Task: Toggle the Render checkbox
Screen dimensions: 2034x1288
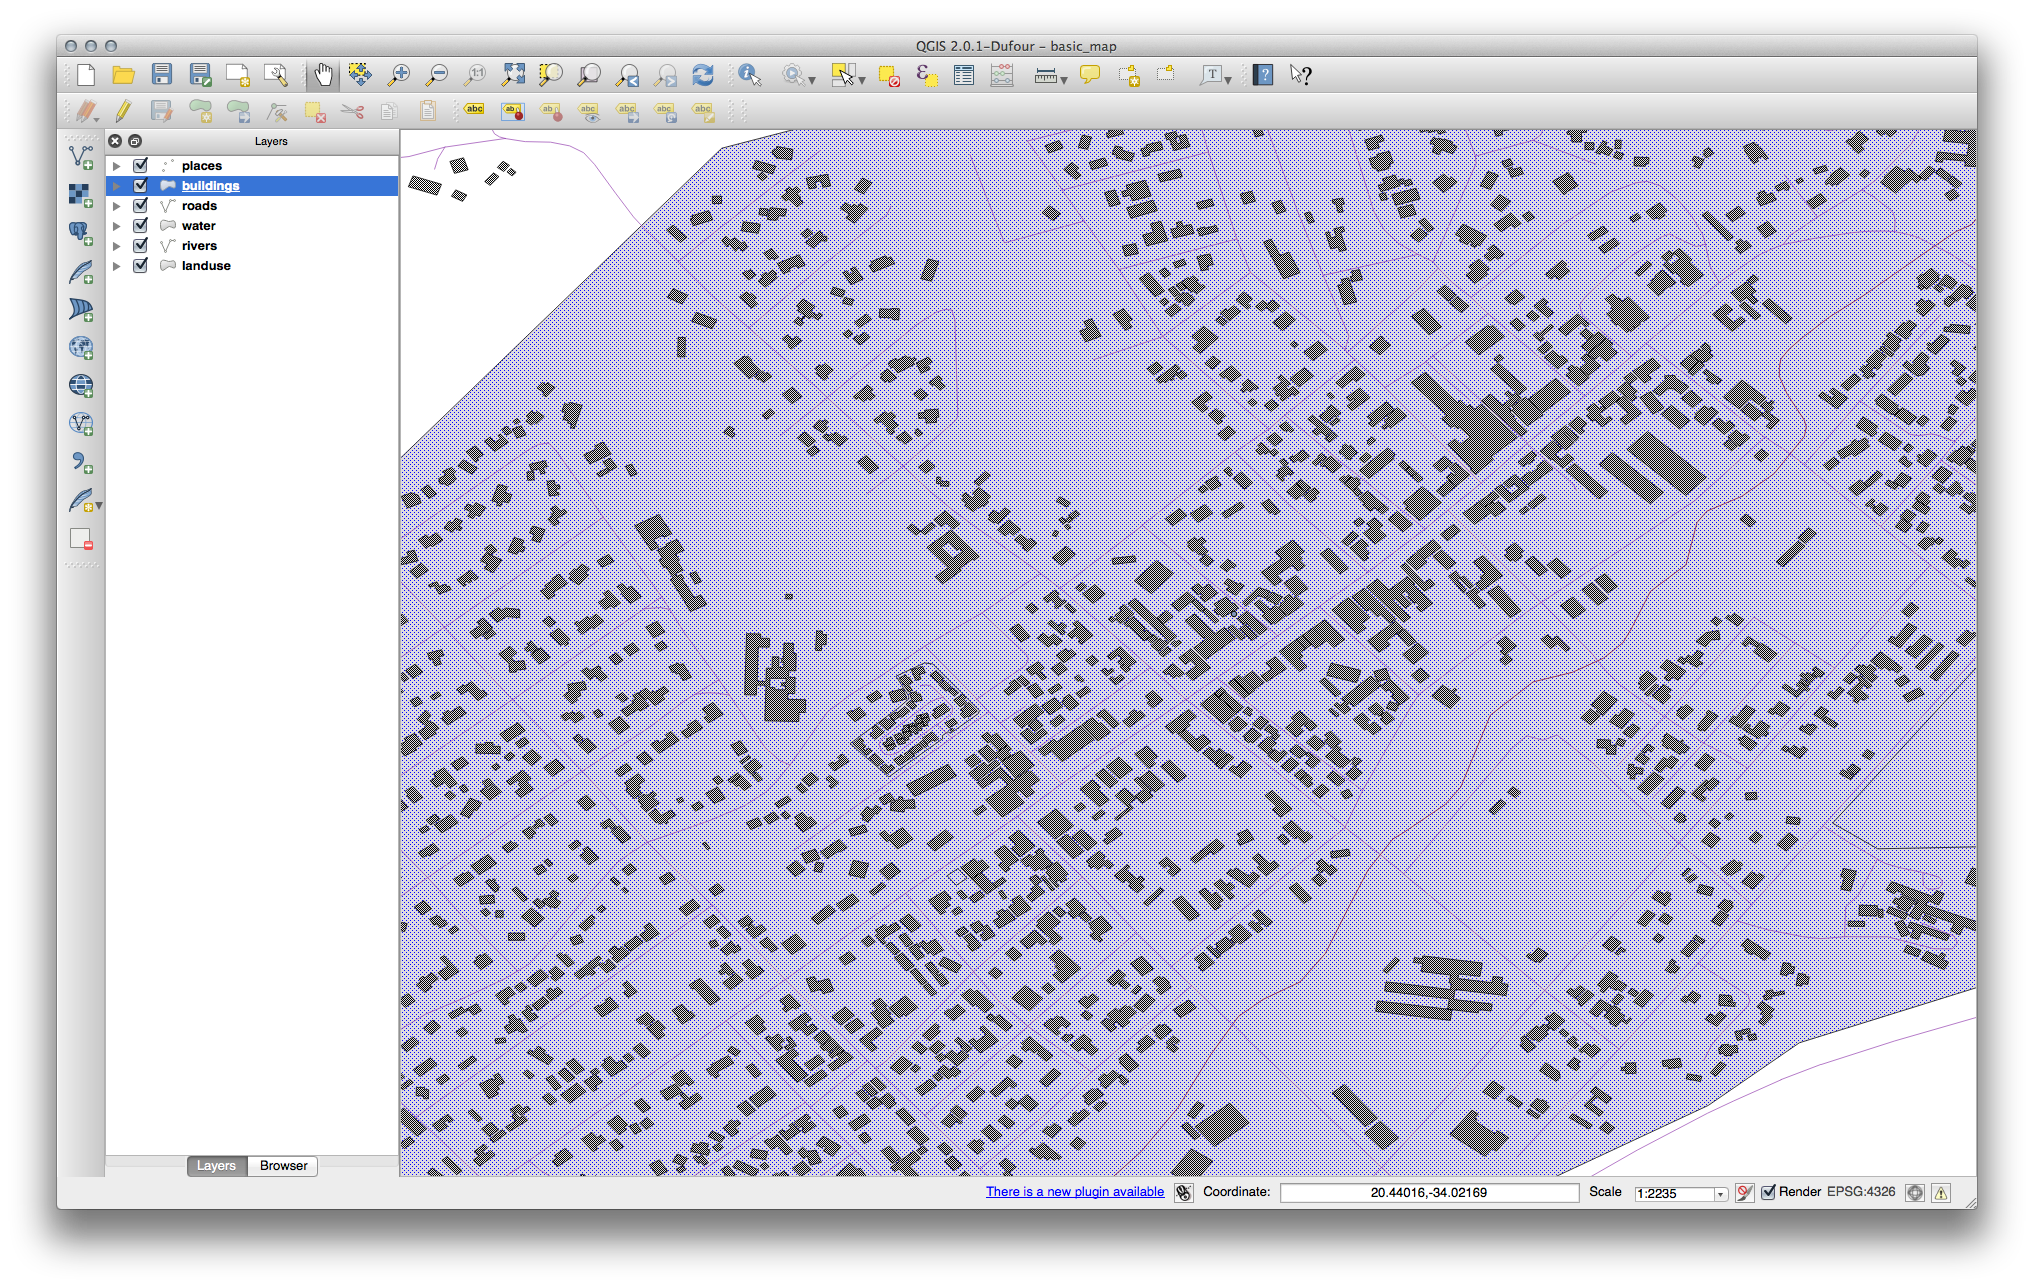Action: 1768,1192
